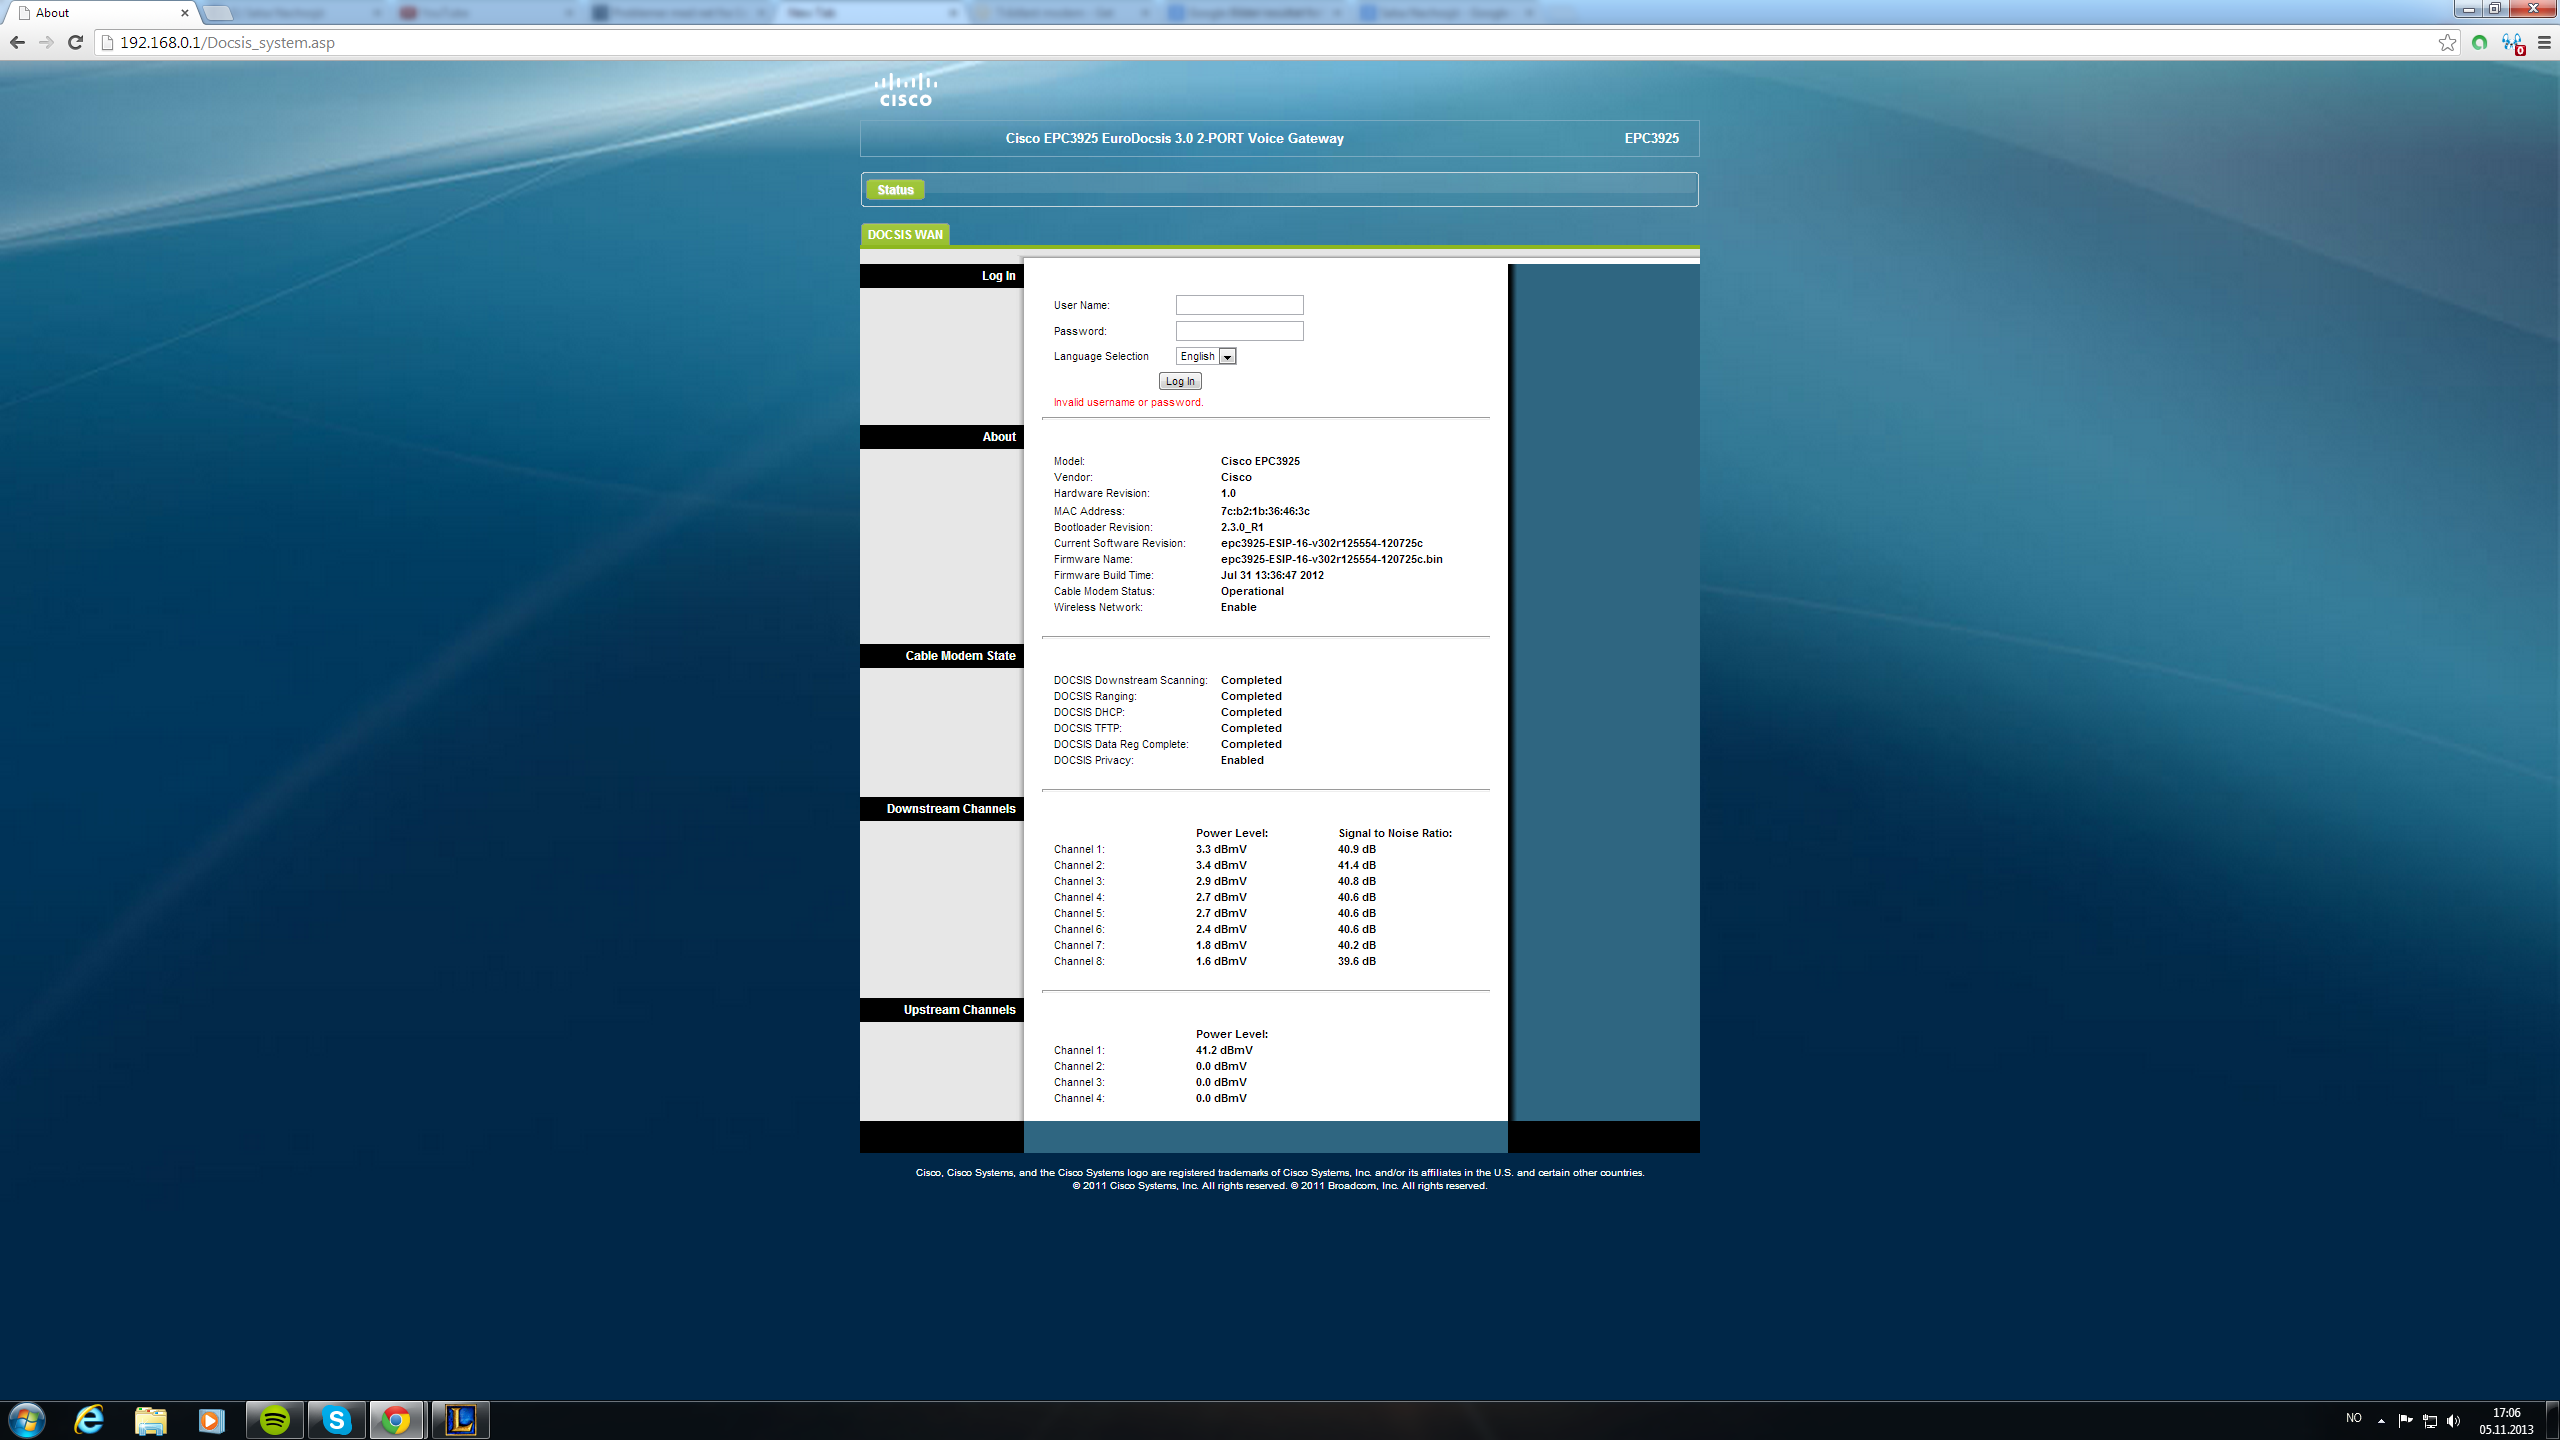
Task: Reload the page with the refresh icon
Action: pyautogui.click(x=75, y=42)
